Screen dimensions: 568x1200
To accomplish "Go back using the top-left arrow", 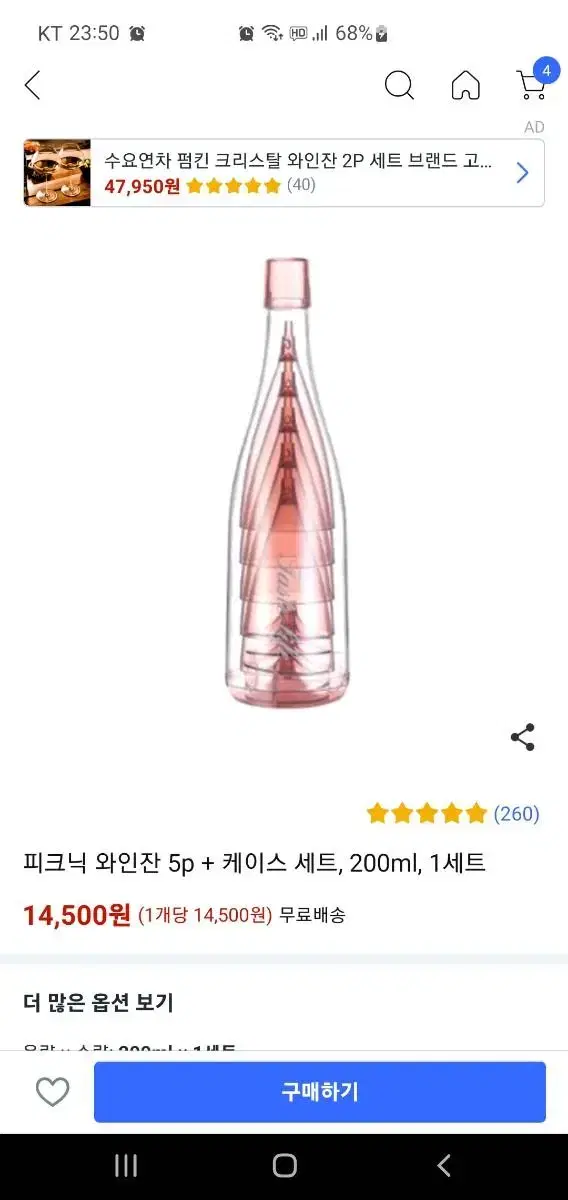I will tap(32, 86).
